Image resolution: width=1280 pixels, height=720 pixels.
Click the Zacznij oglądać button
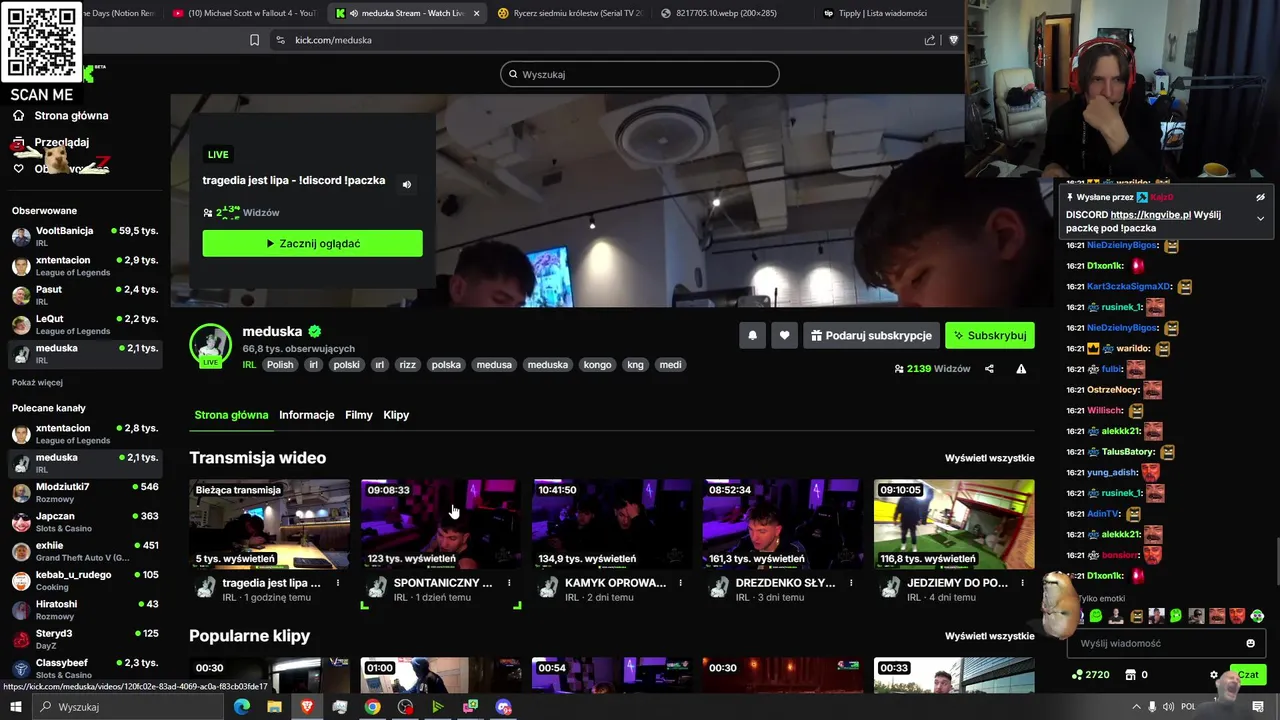pos(312,243)
